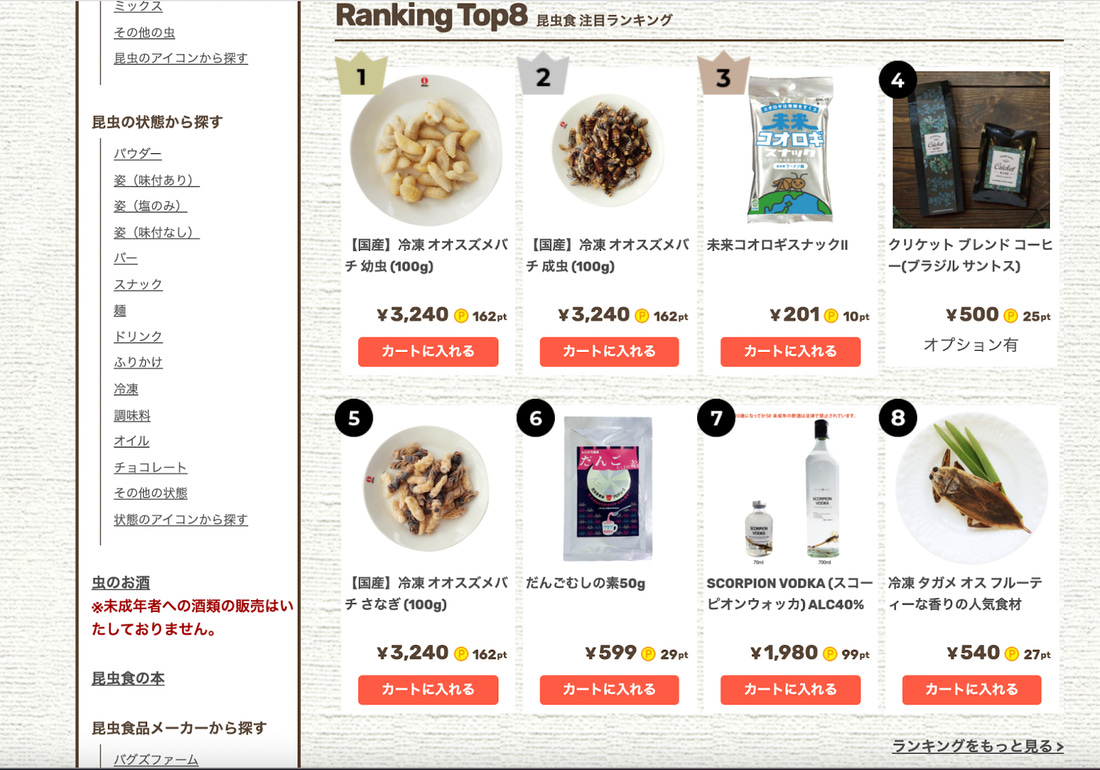Open ランキングをもっと見る link
Image resolution: width=1100 pixels, height=770 pixels.
click(977, 746)
